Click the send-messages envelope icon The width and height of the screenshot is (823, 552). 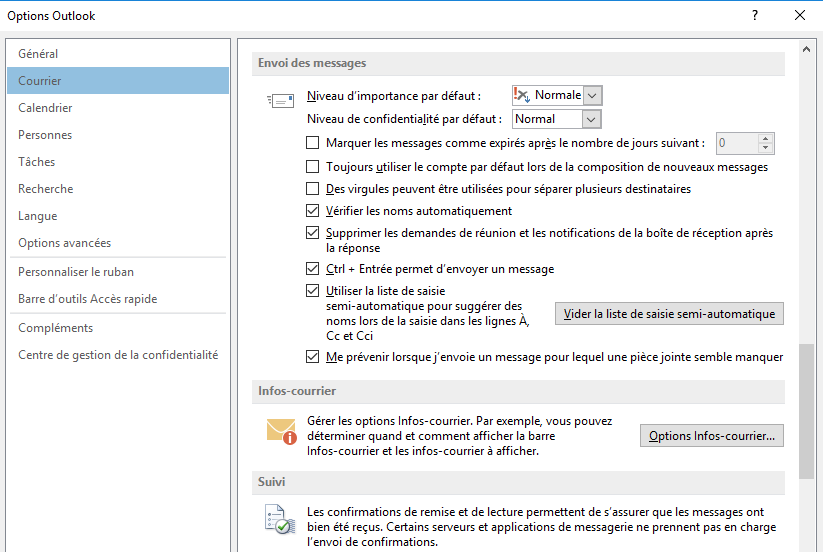(280, 100)
